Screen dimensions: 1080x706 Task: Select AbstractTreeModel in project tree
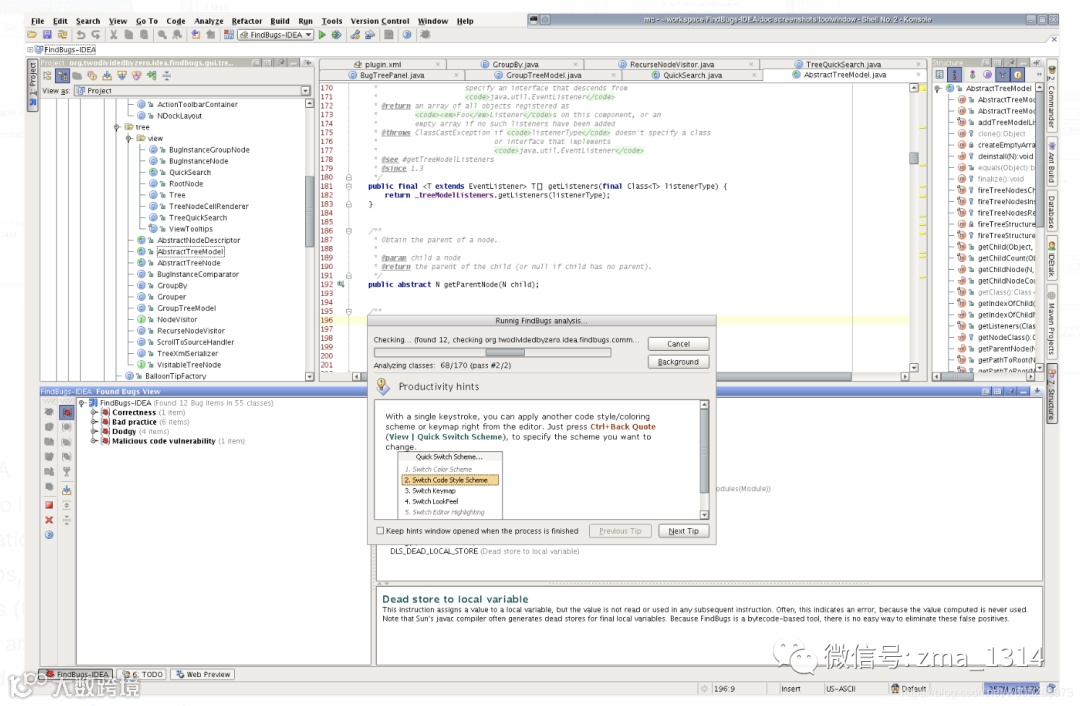(190, 251)
